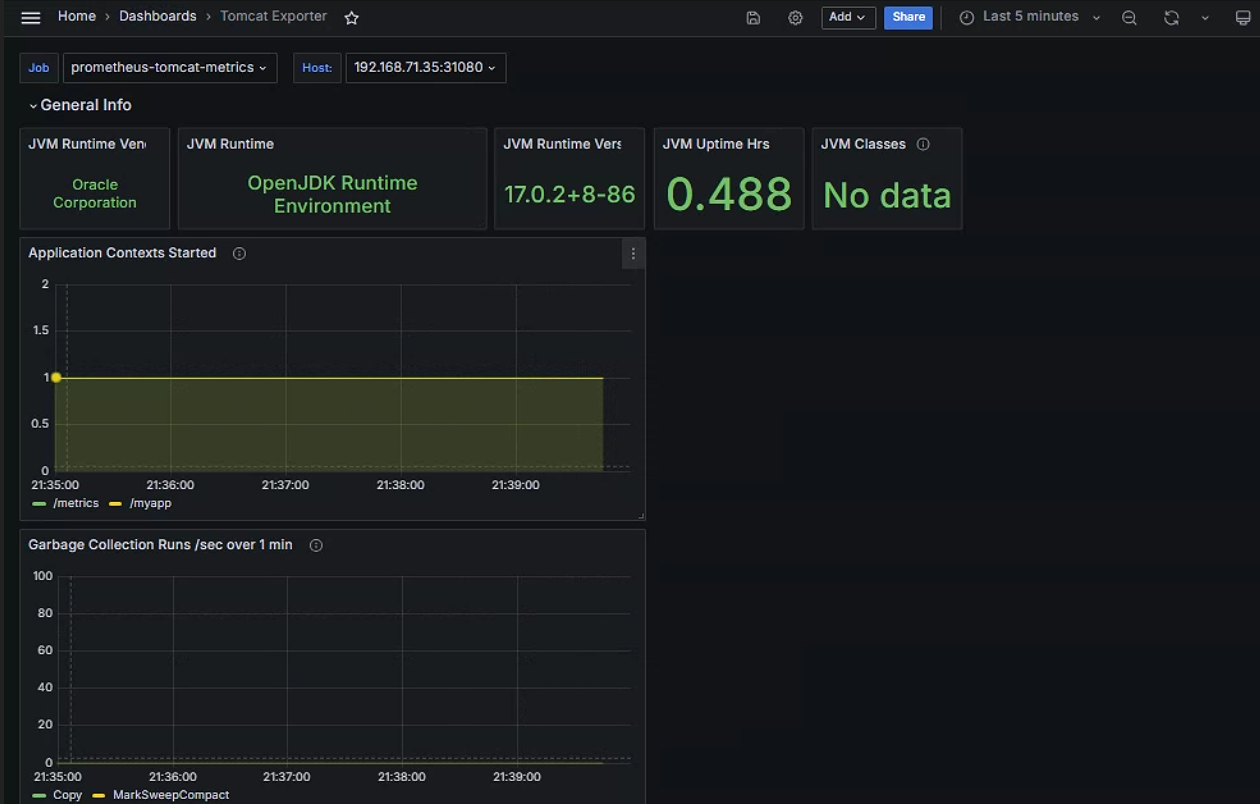The image size is (1260, 804).
Task: Show Garbage Collection Runs info icon
Action: pos(316,545)
